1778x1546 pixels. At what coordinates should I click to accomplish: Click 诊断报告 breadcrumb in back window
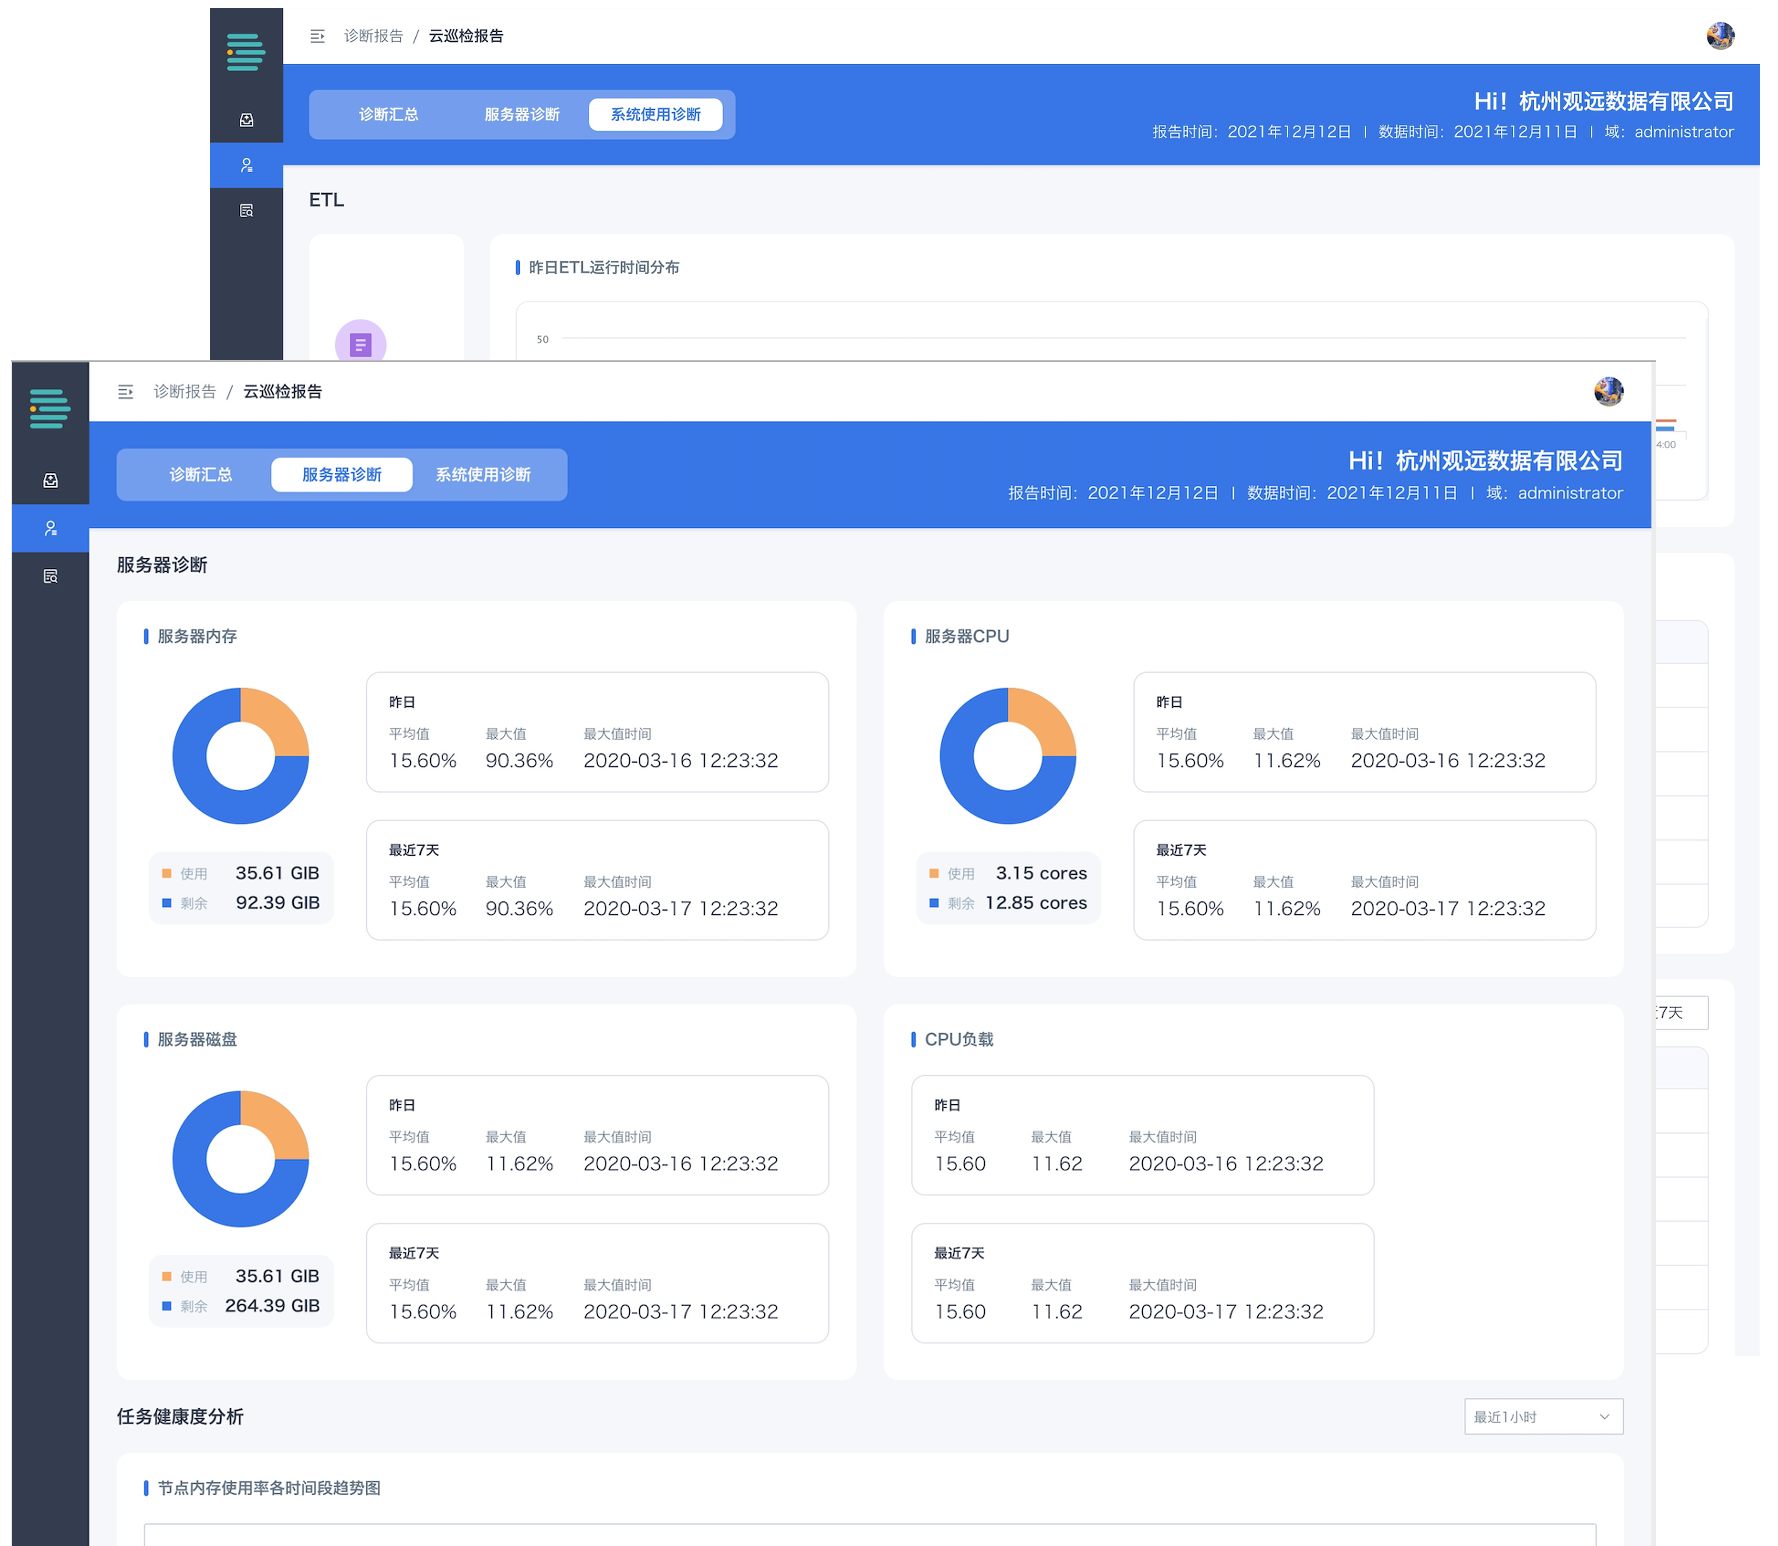[374, 36]
